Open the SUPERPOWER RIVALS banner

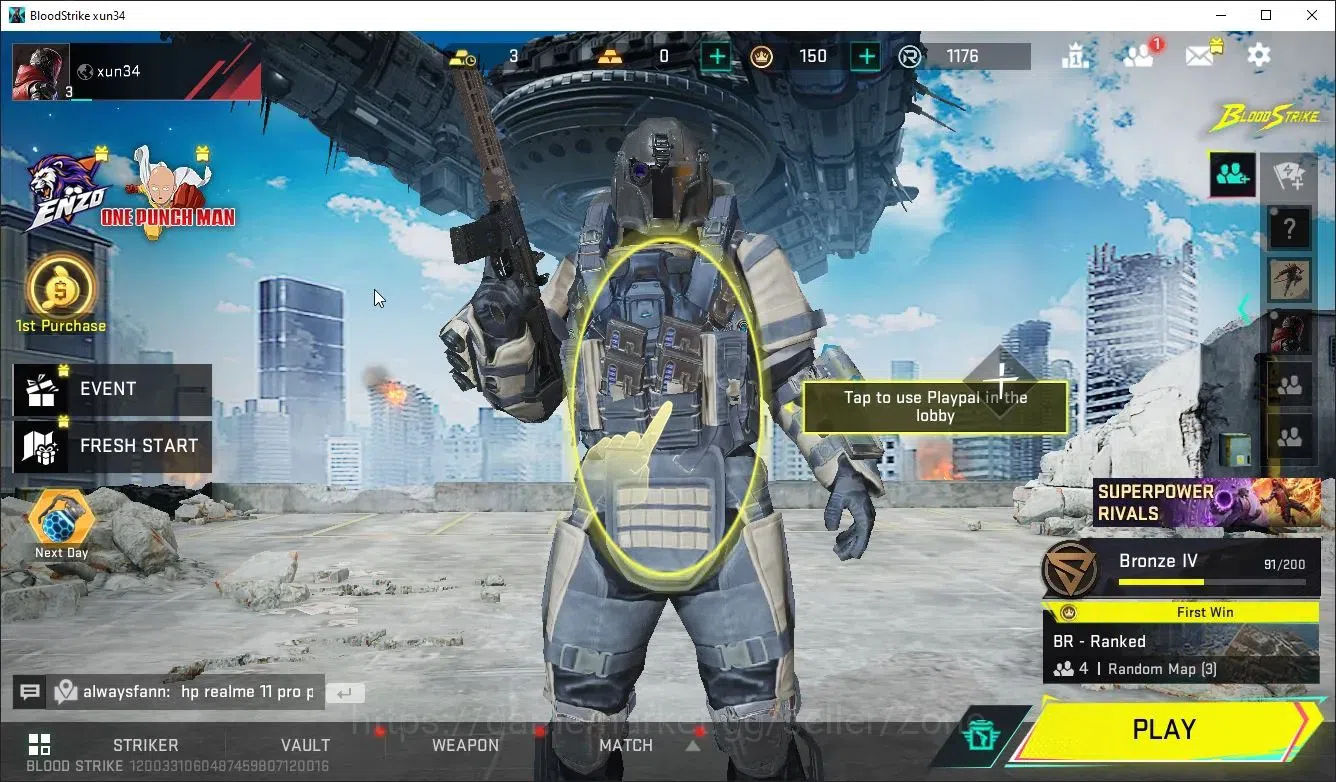point(1206,502)
